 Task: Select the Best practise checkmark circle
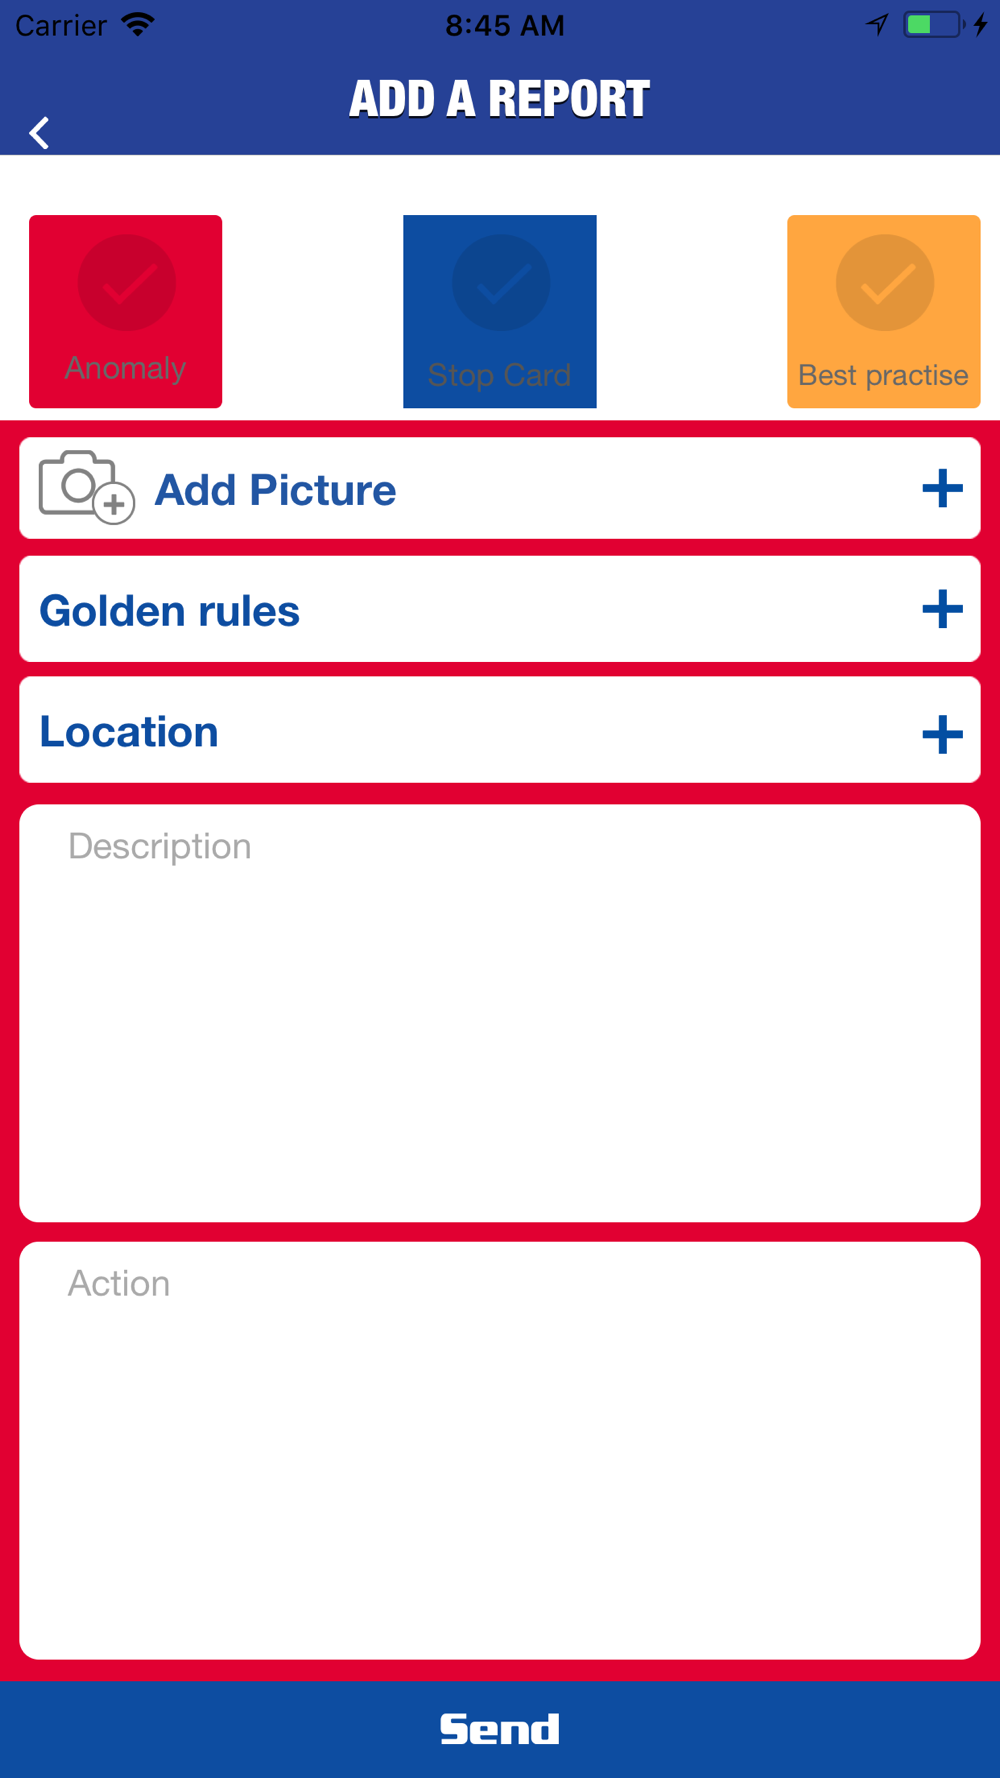[885, 283]
